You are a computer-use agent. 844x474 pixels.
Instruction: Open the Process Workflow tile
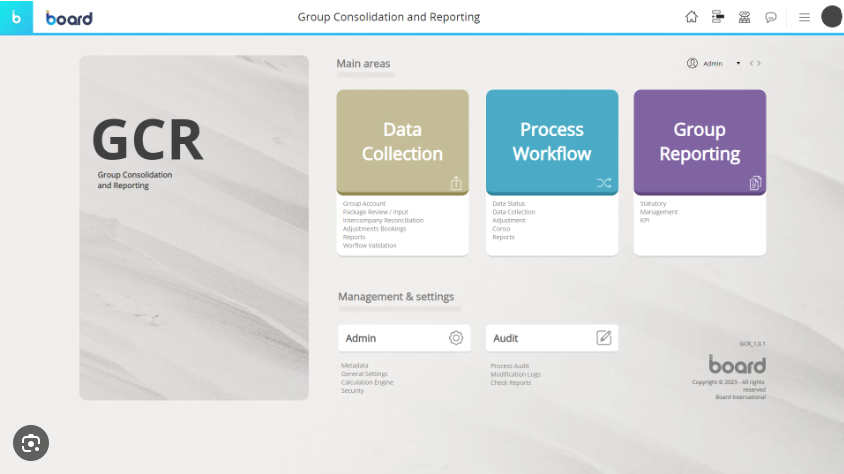coord(552,142)
